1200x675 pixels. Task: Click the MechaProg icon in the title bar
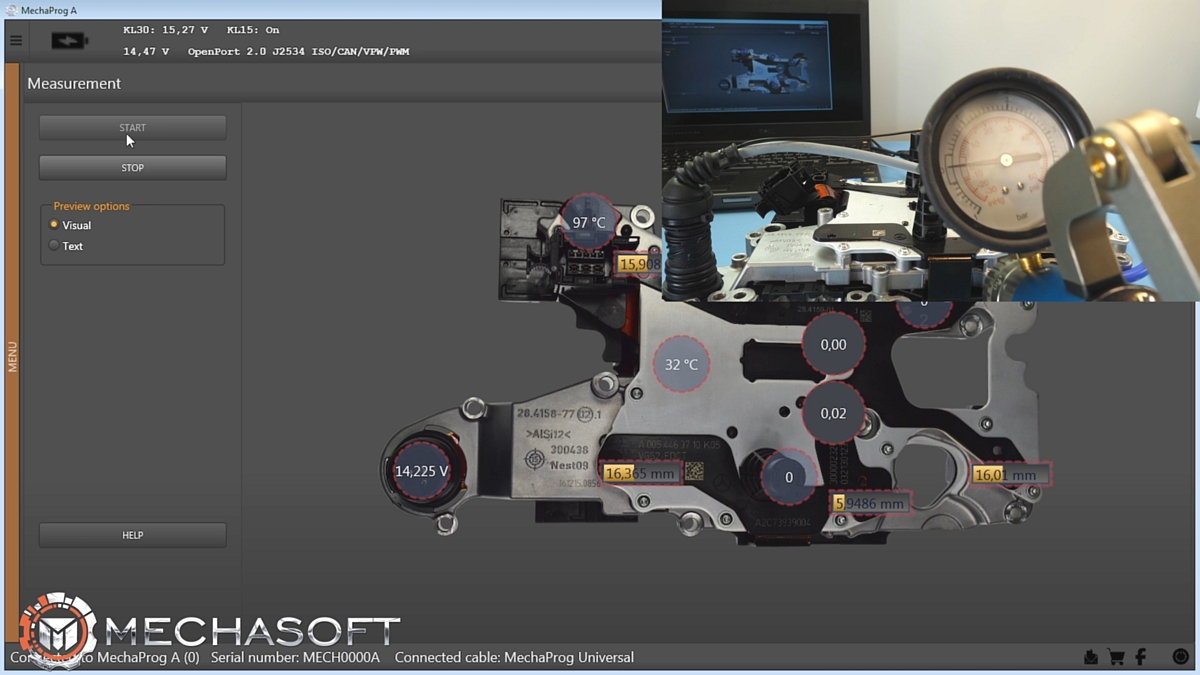point(13,8)
